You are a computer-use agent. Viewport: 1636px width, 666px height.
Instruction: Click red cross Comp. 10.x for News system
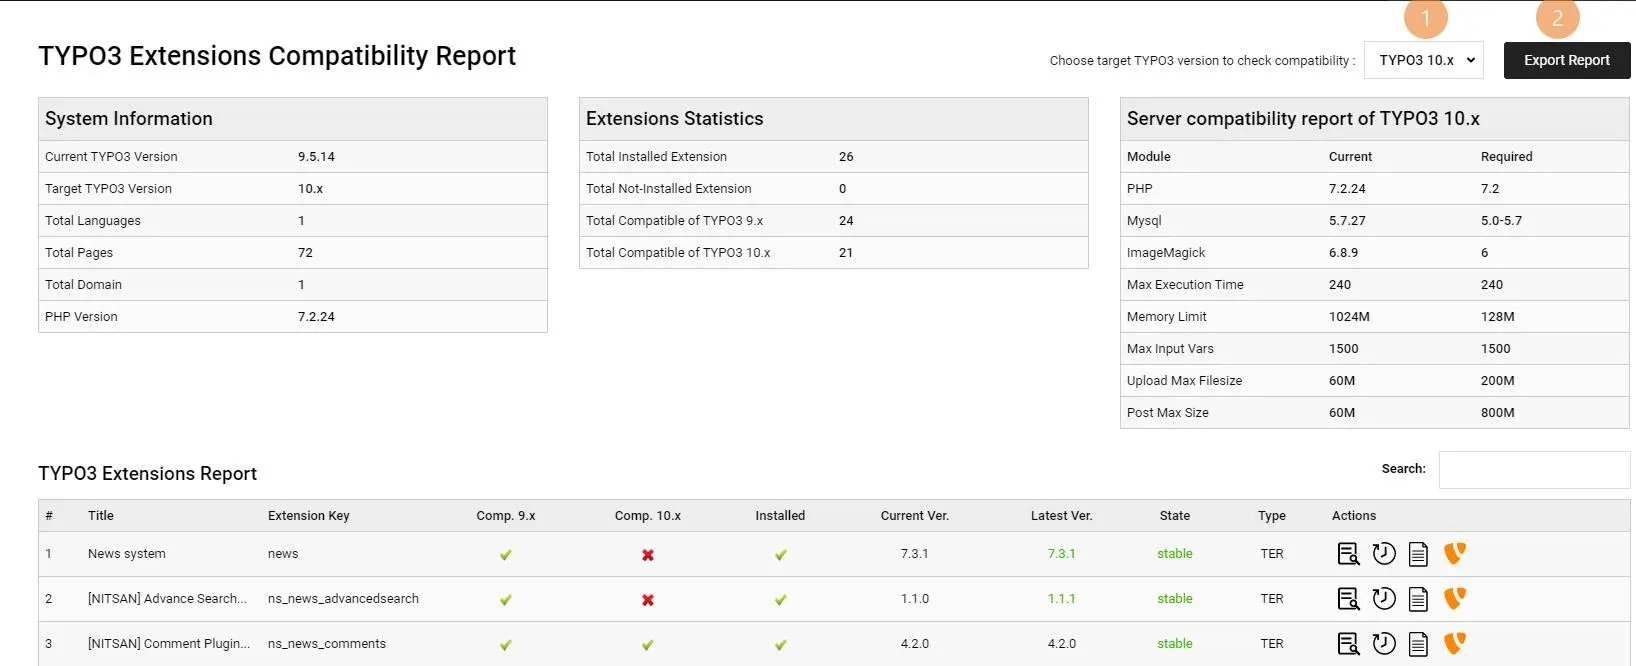(x=648, y=555)
